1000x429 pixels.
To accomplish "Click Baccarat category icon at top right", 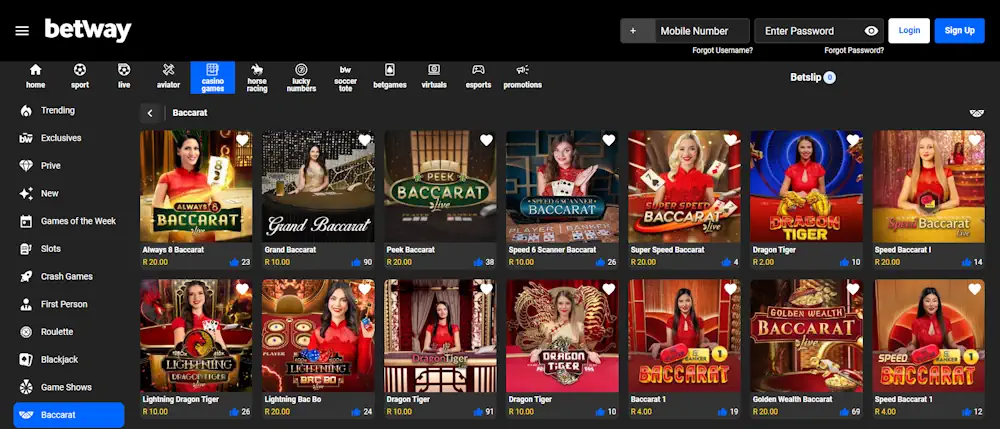I will (976, 113).
